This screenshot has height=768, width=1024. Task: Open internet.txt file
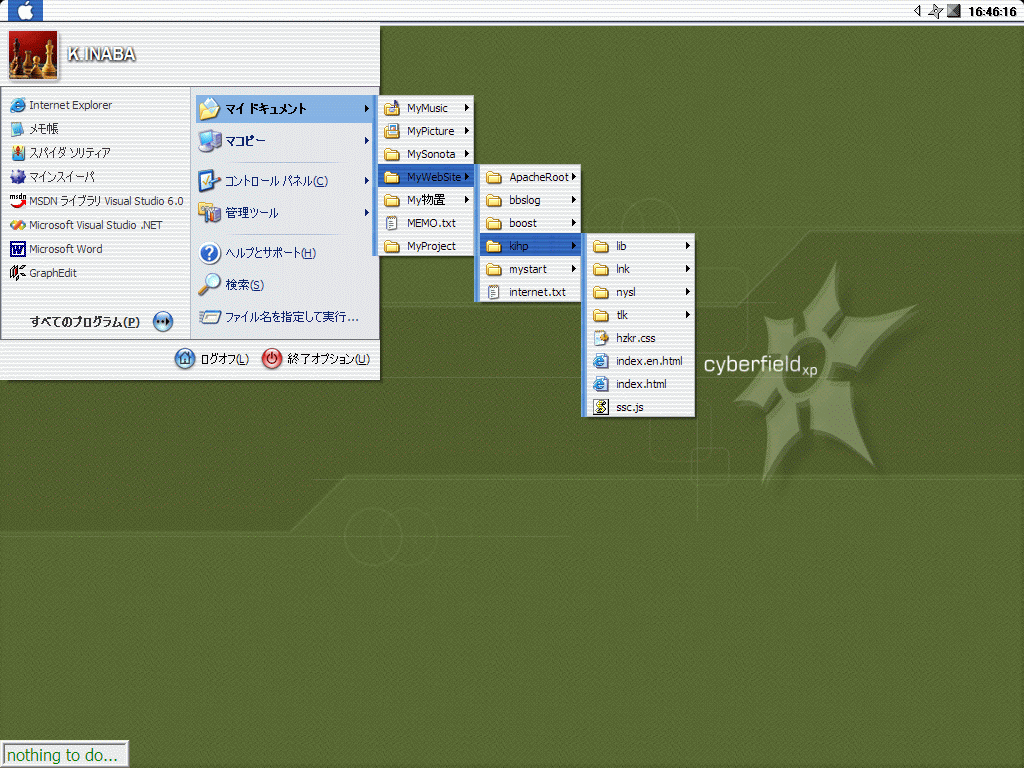point(530,292)
